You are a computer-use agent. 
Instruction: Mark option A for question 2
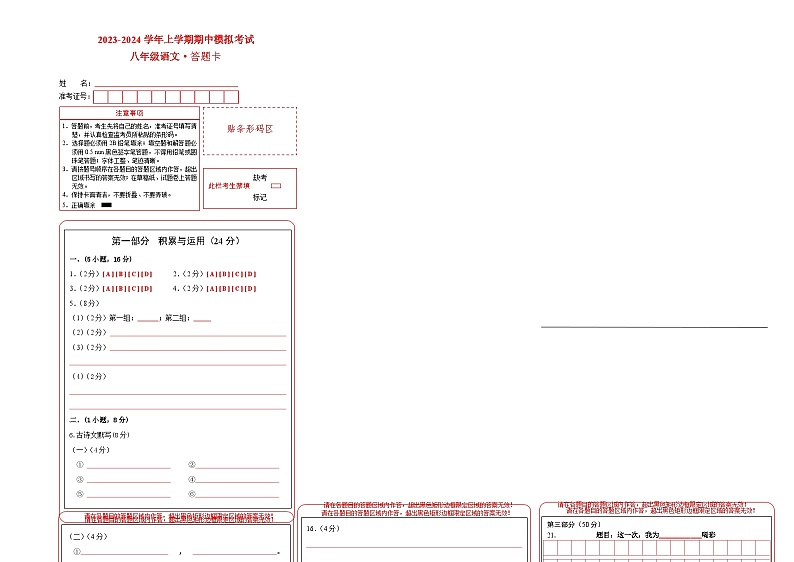coord(213,274)
